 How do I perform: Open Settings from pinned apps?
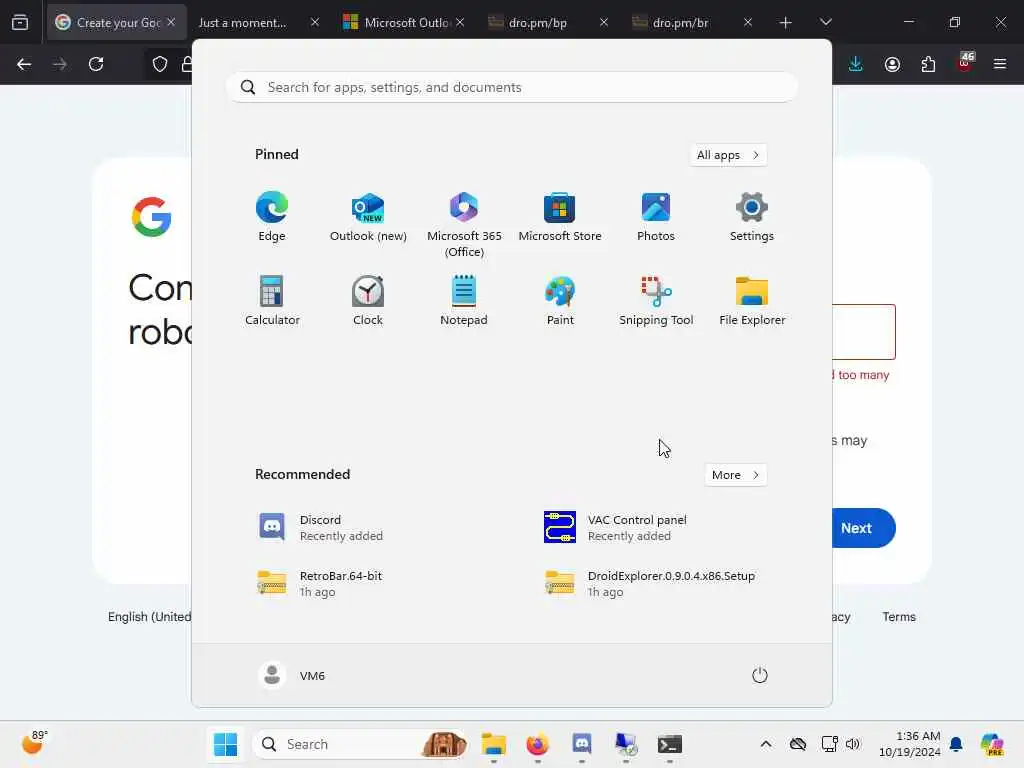[x=752, y=217]
